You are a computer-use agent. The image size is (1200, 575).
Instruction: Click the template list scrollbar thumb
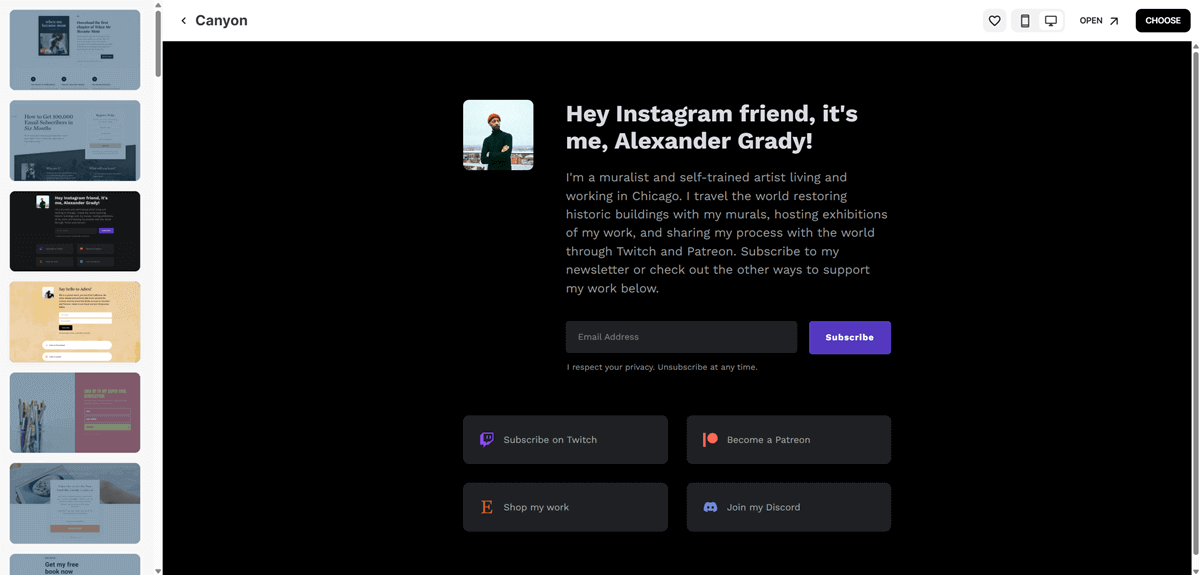click(158, 44)
